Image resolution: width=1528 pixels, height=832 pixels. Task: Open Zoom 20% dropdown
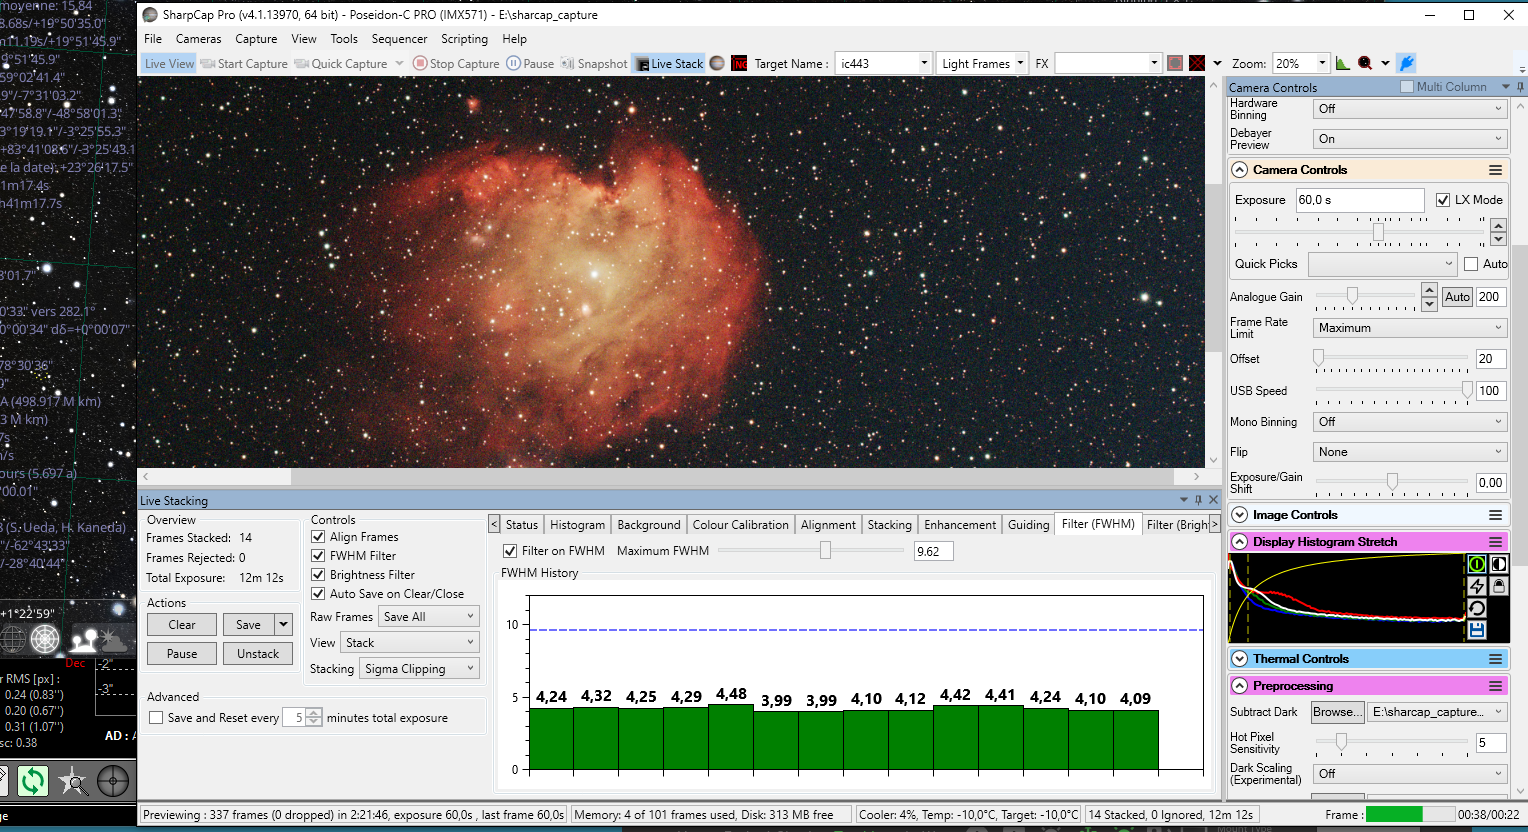point(1322,63)
